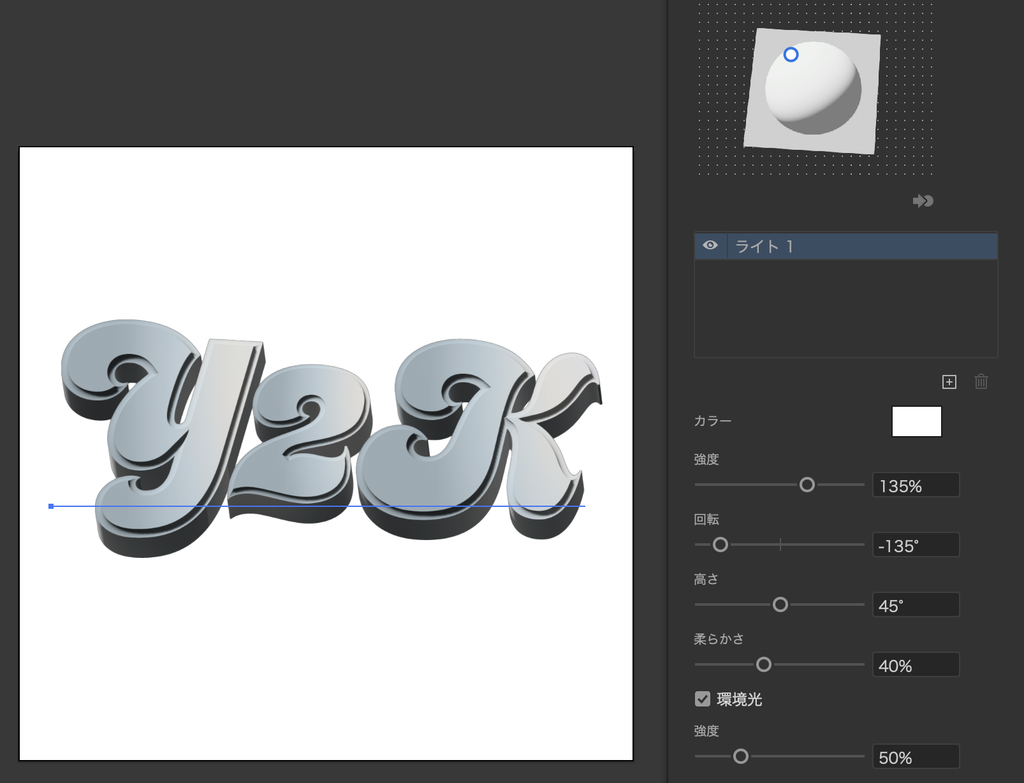Uncheck the 環境光 ambient light checkbox
The image size is (1024, 783).
[x=703, y=699]
